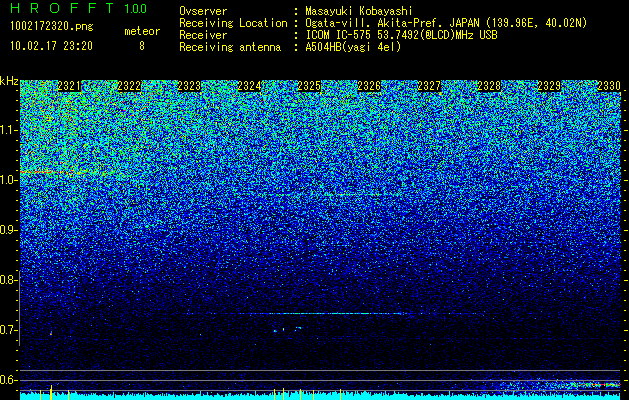Viewport: 629px width, 400px height.
Task: Click the Receiving Location value text
Action: click(446, 23)
